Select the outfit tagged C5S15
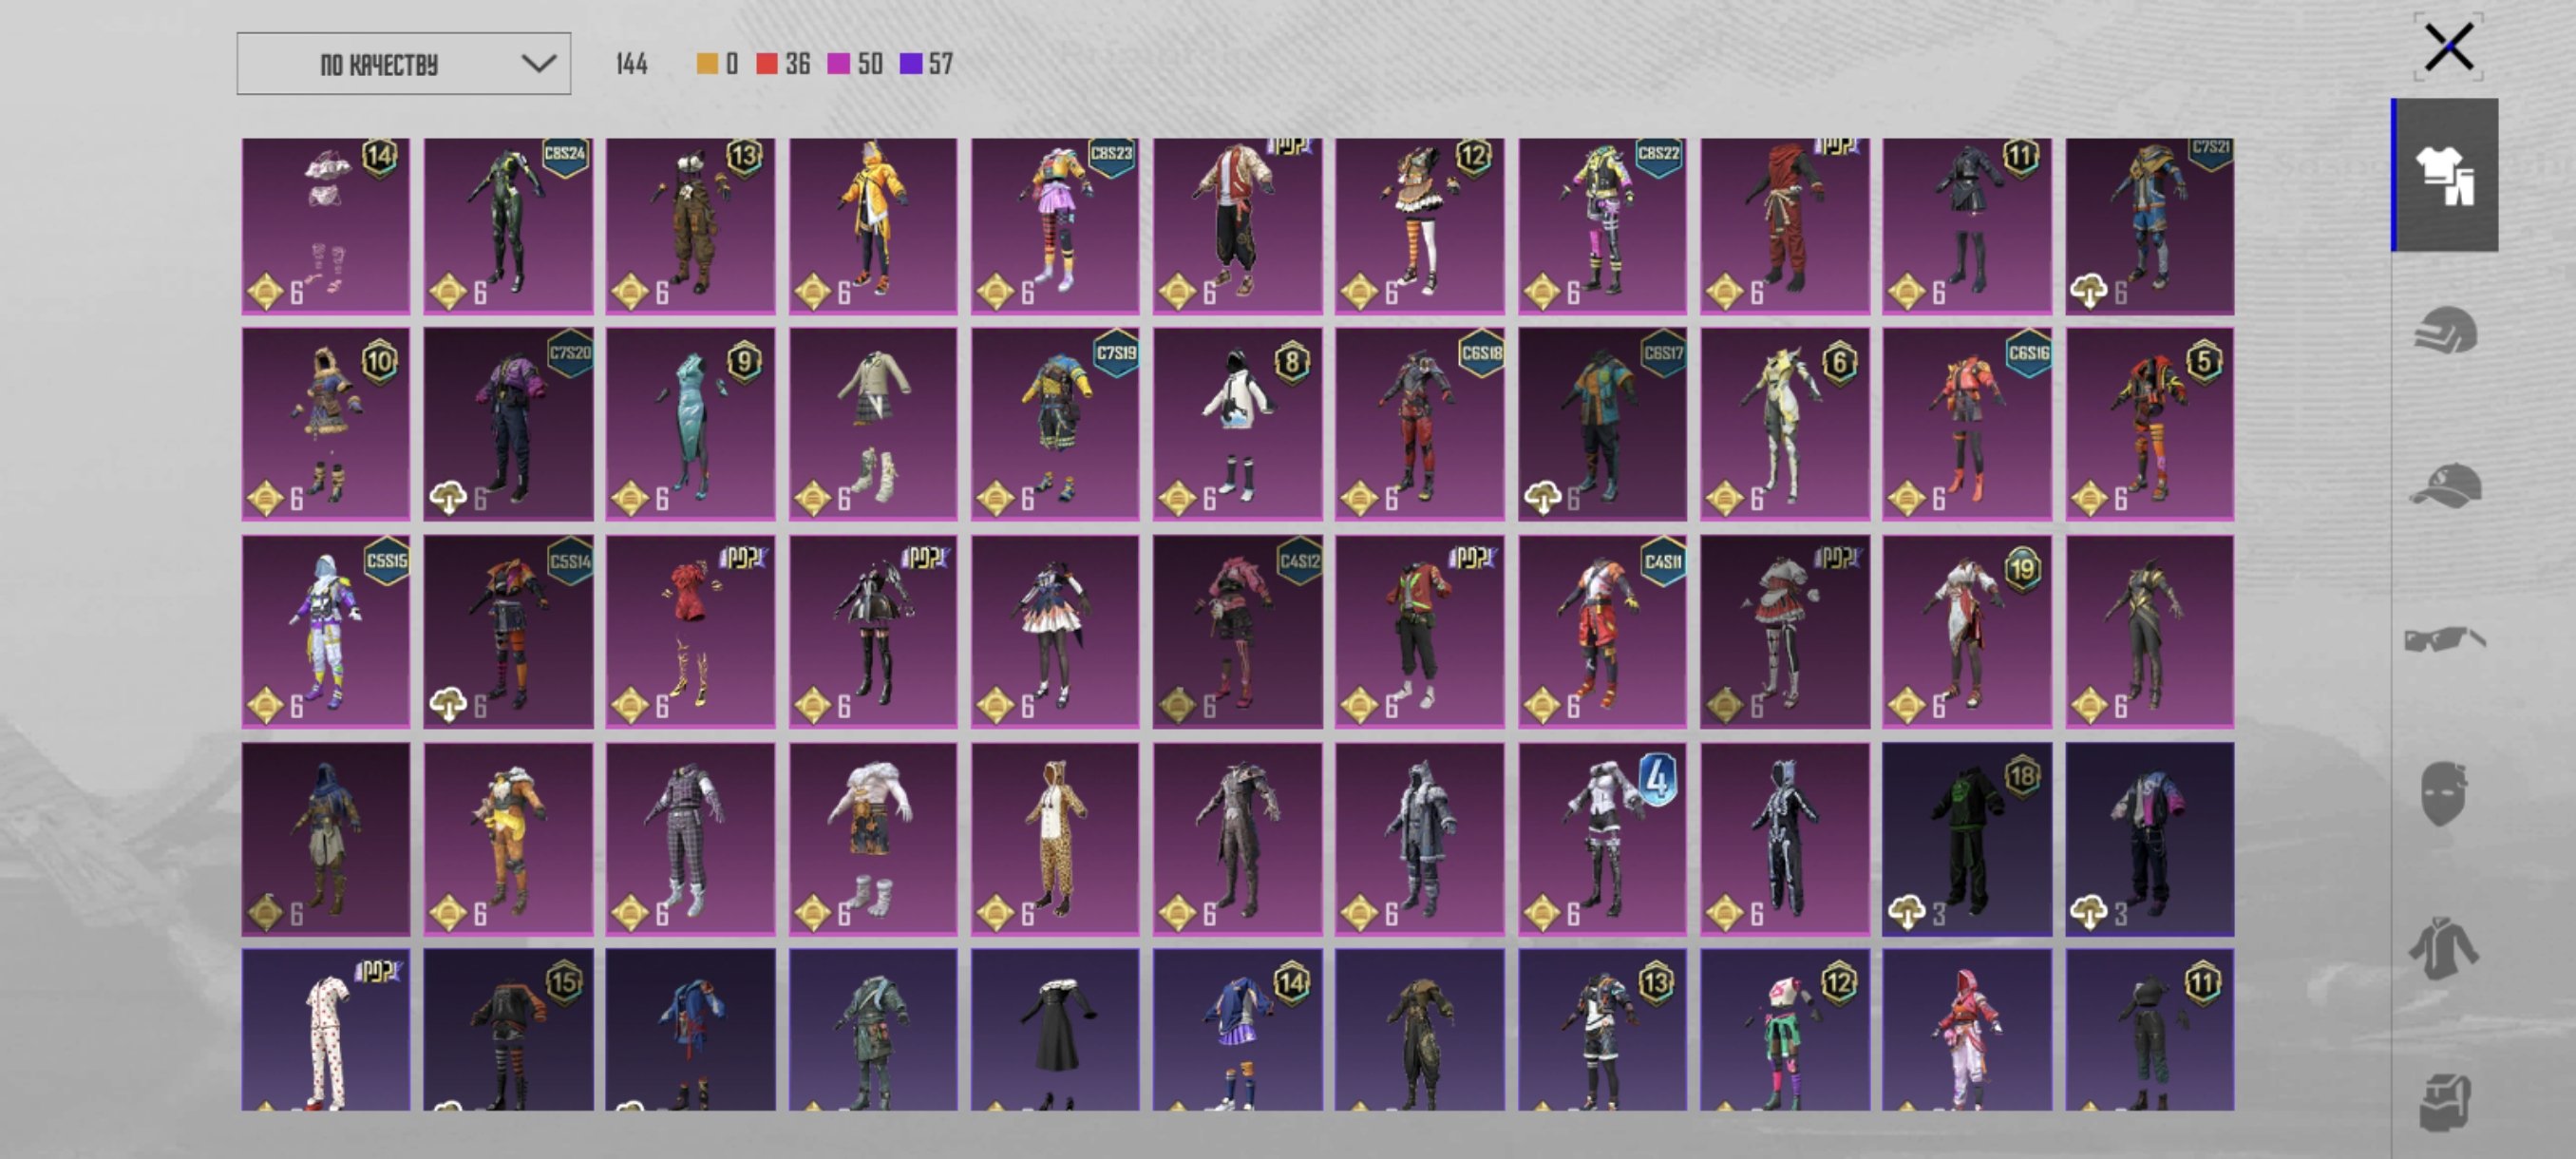Viewport: 2576px width, 1159px height. [x=326, y=631]
